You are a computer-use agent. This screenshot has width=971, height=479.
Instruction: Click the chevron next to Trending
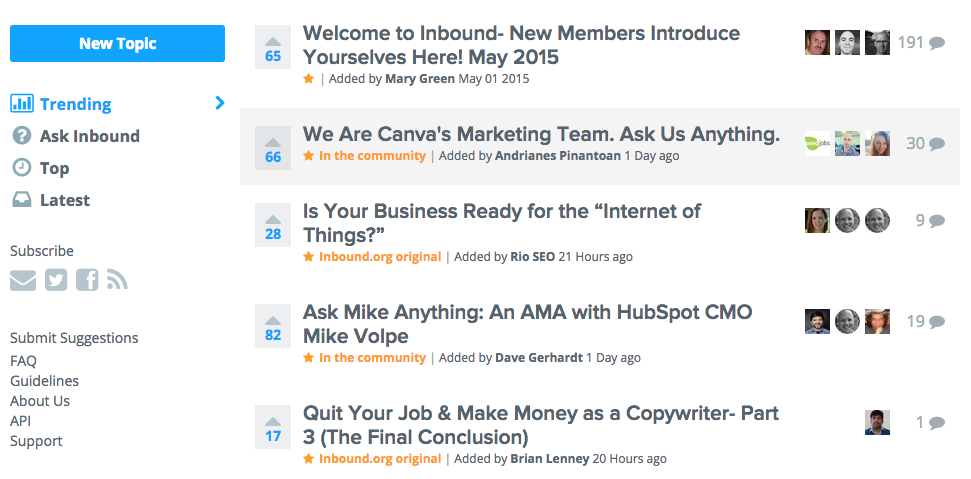tap(220, 103)
